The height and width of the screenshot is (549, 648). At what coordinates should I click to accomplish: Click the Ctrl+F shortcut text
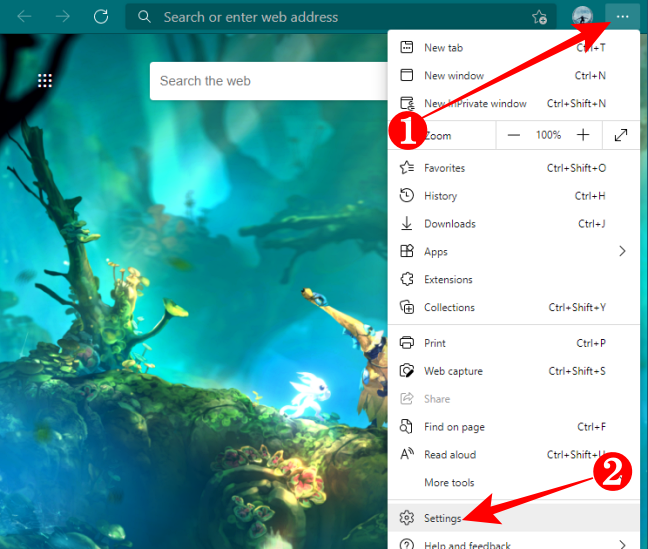point(591,427)
